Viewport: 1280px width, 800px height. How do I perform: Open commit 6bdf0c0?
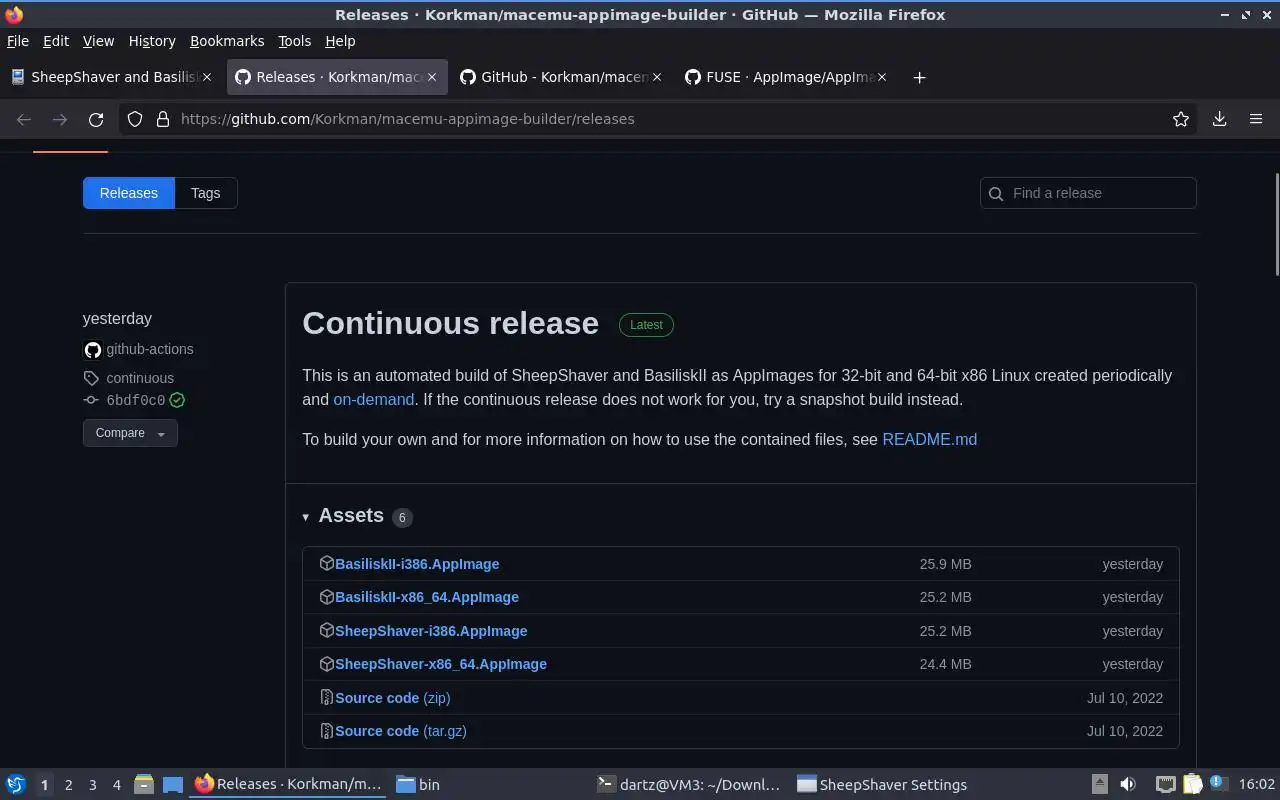tap(136, 400)
